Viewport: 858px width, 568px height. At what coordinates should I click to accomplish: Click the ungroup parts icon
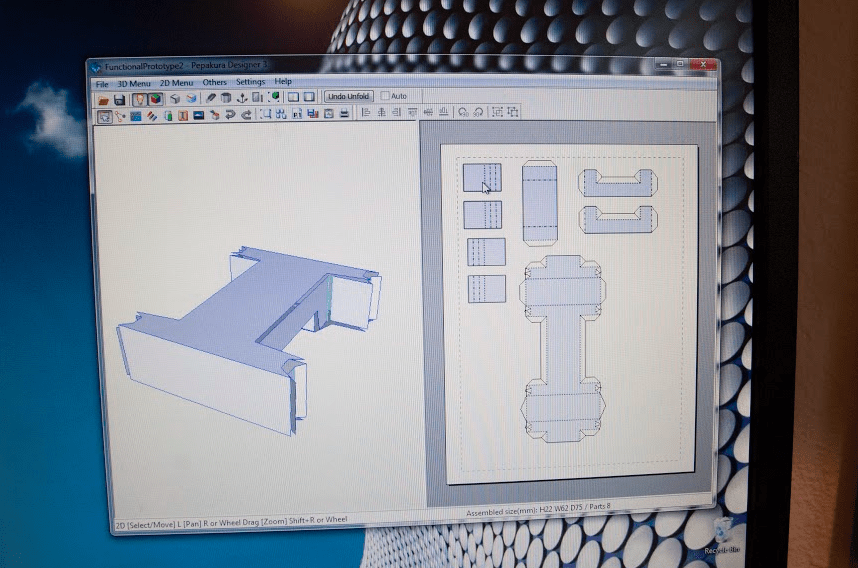(x=513, y=111)
